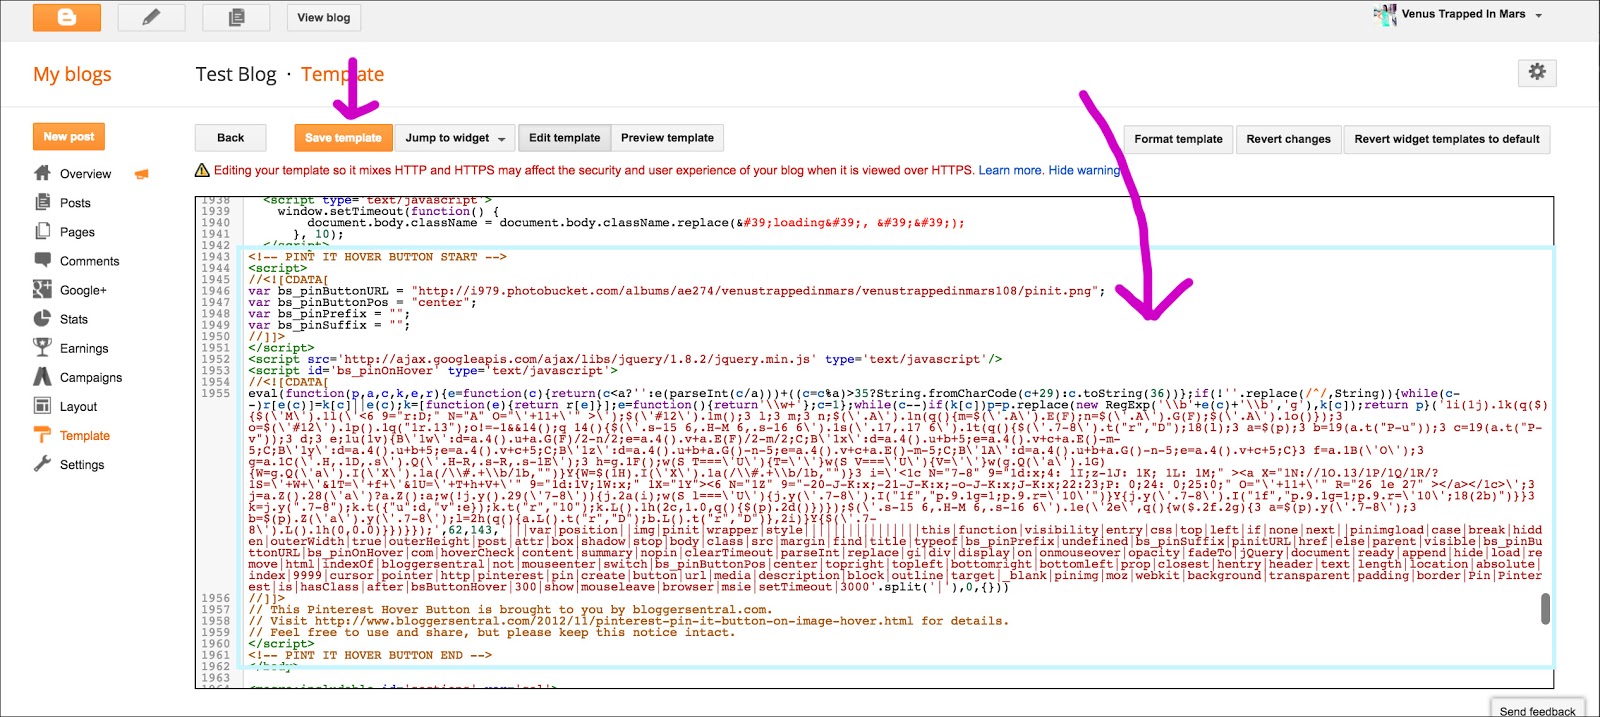The height and width of the screenshot is (717, 1600).
Task: Click Revert widget templates to default
Action: [x=1447, y=139]
